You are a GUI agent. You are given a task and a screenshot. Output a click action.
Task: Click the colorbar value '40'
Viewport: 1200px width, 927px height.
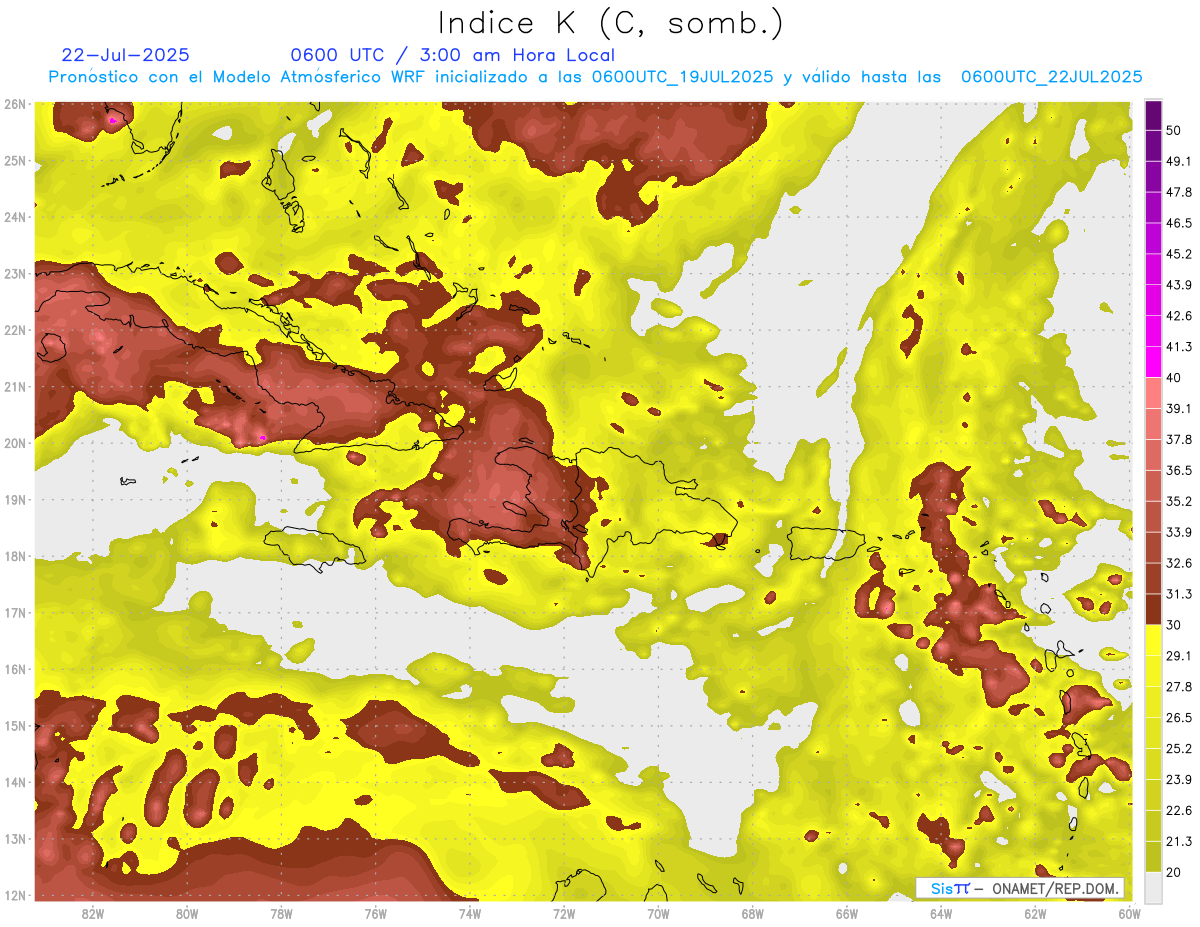click(x=1175, y=377)
